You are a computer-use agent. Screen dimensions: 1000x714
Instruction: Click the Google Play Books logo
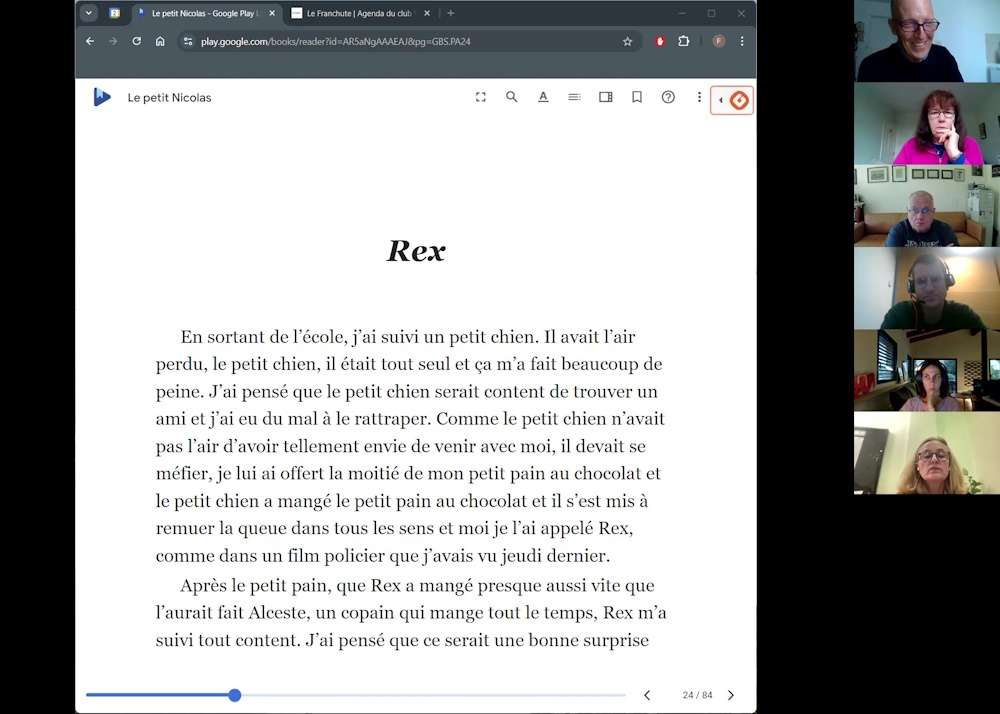(101, 97)
